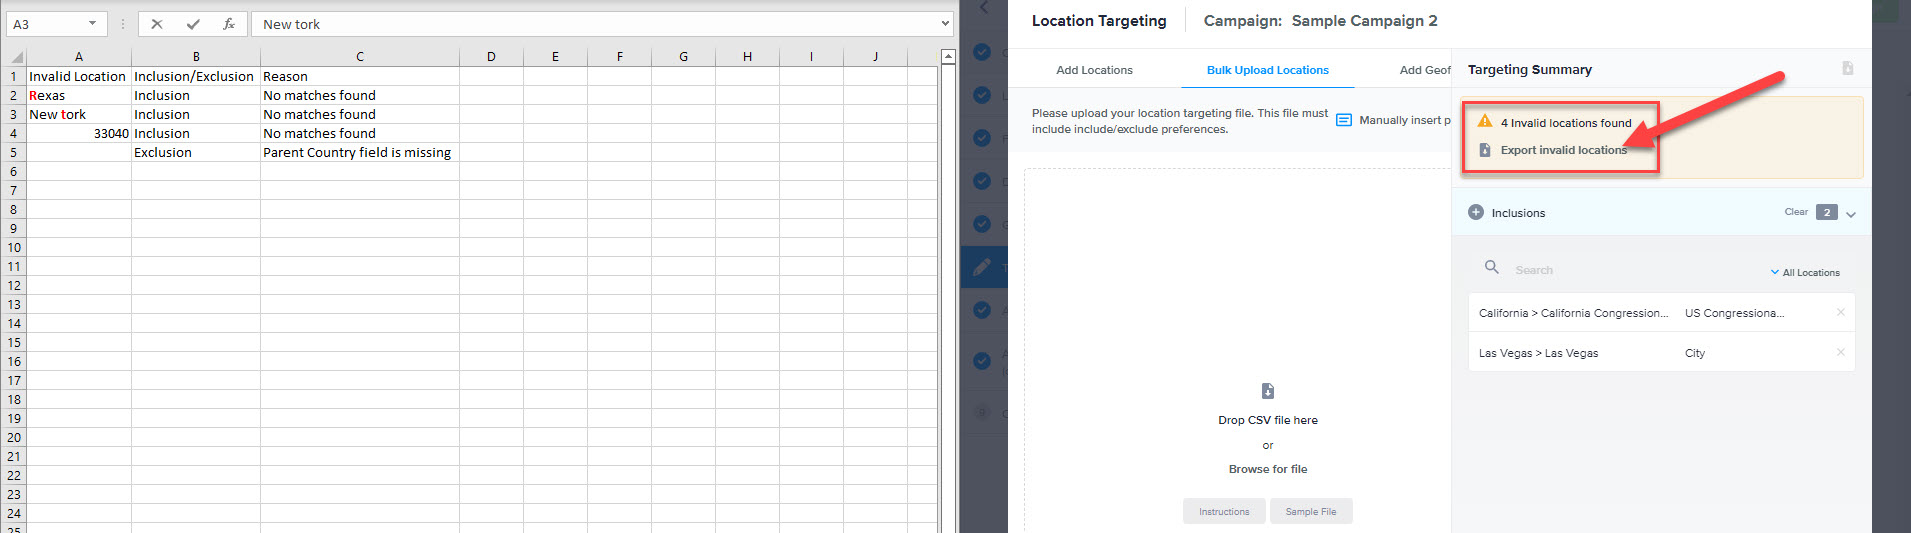Click the Insert Function fx icon

(229, 24)
